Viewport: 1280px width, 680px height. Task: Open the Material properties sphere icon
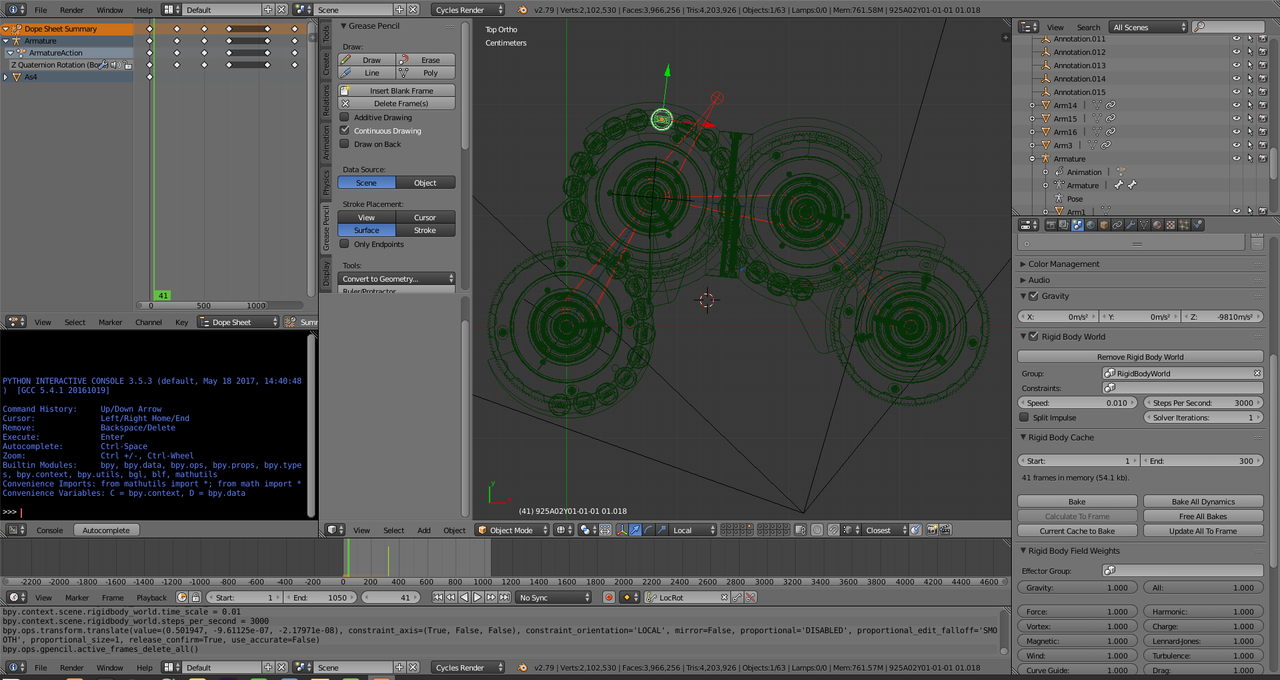click(x=1157, y=225)
